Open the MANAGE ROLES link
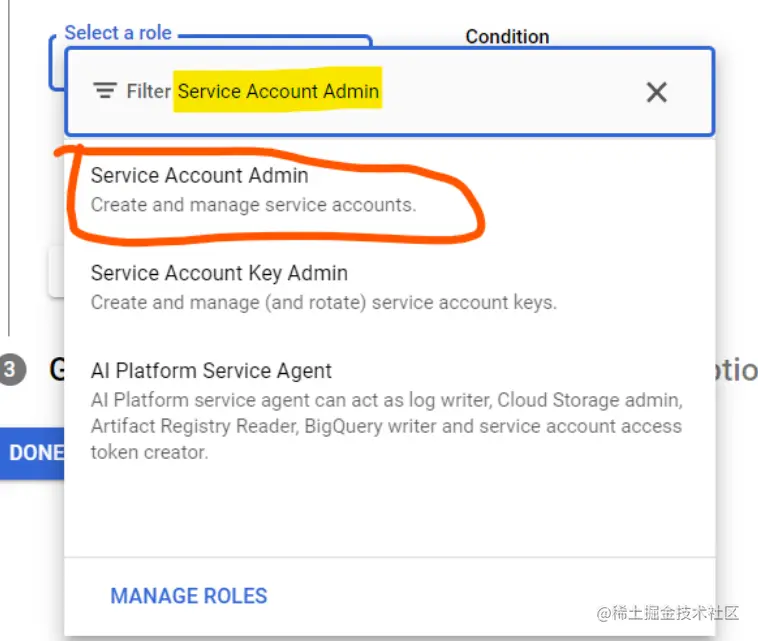Screen dimensions: 758x641 [189, 596]
